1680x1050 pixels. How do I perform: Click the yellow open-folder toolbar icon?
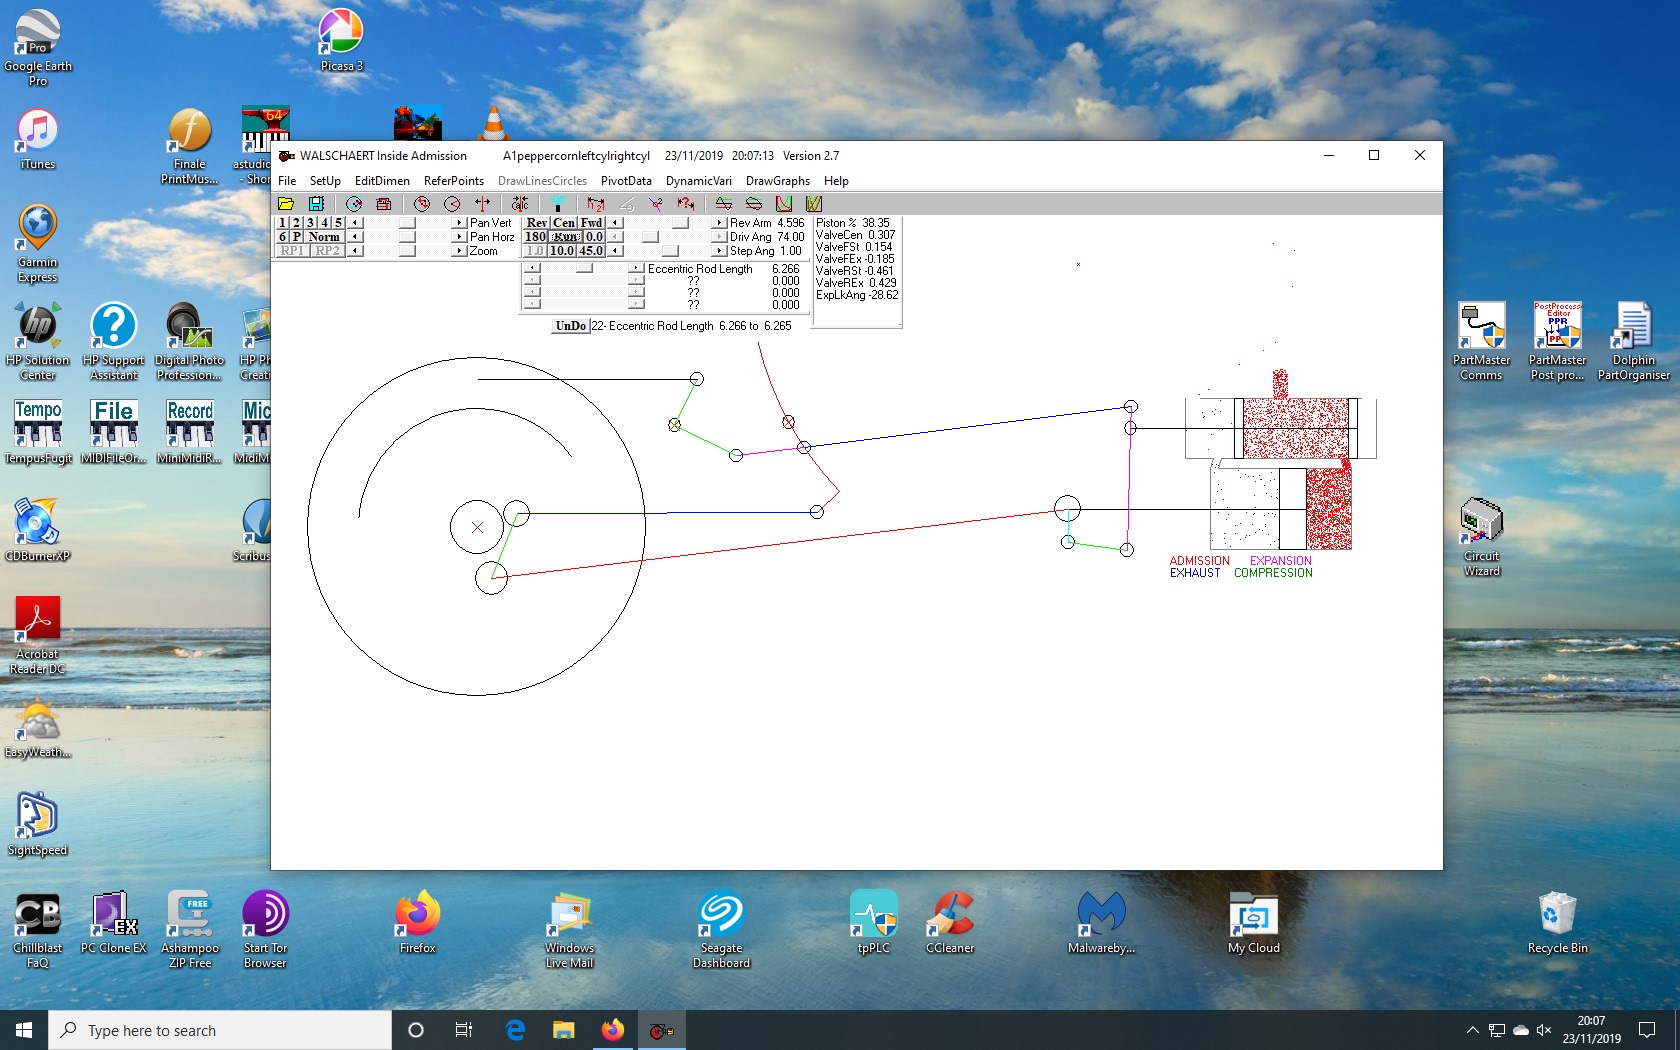[x=286, y=204]
